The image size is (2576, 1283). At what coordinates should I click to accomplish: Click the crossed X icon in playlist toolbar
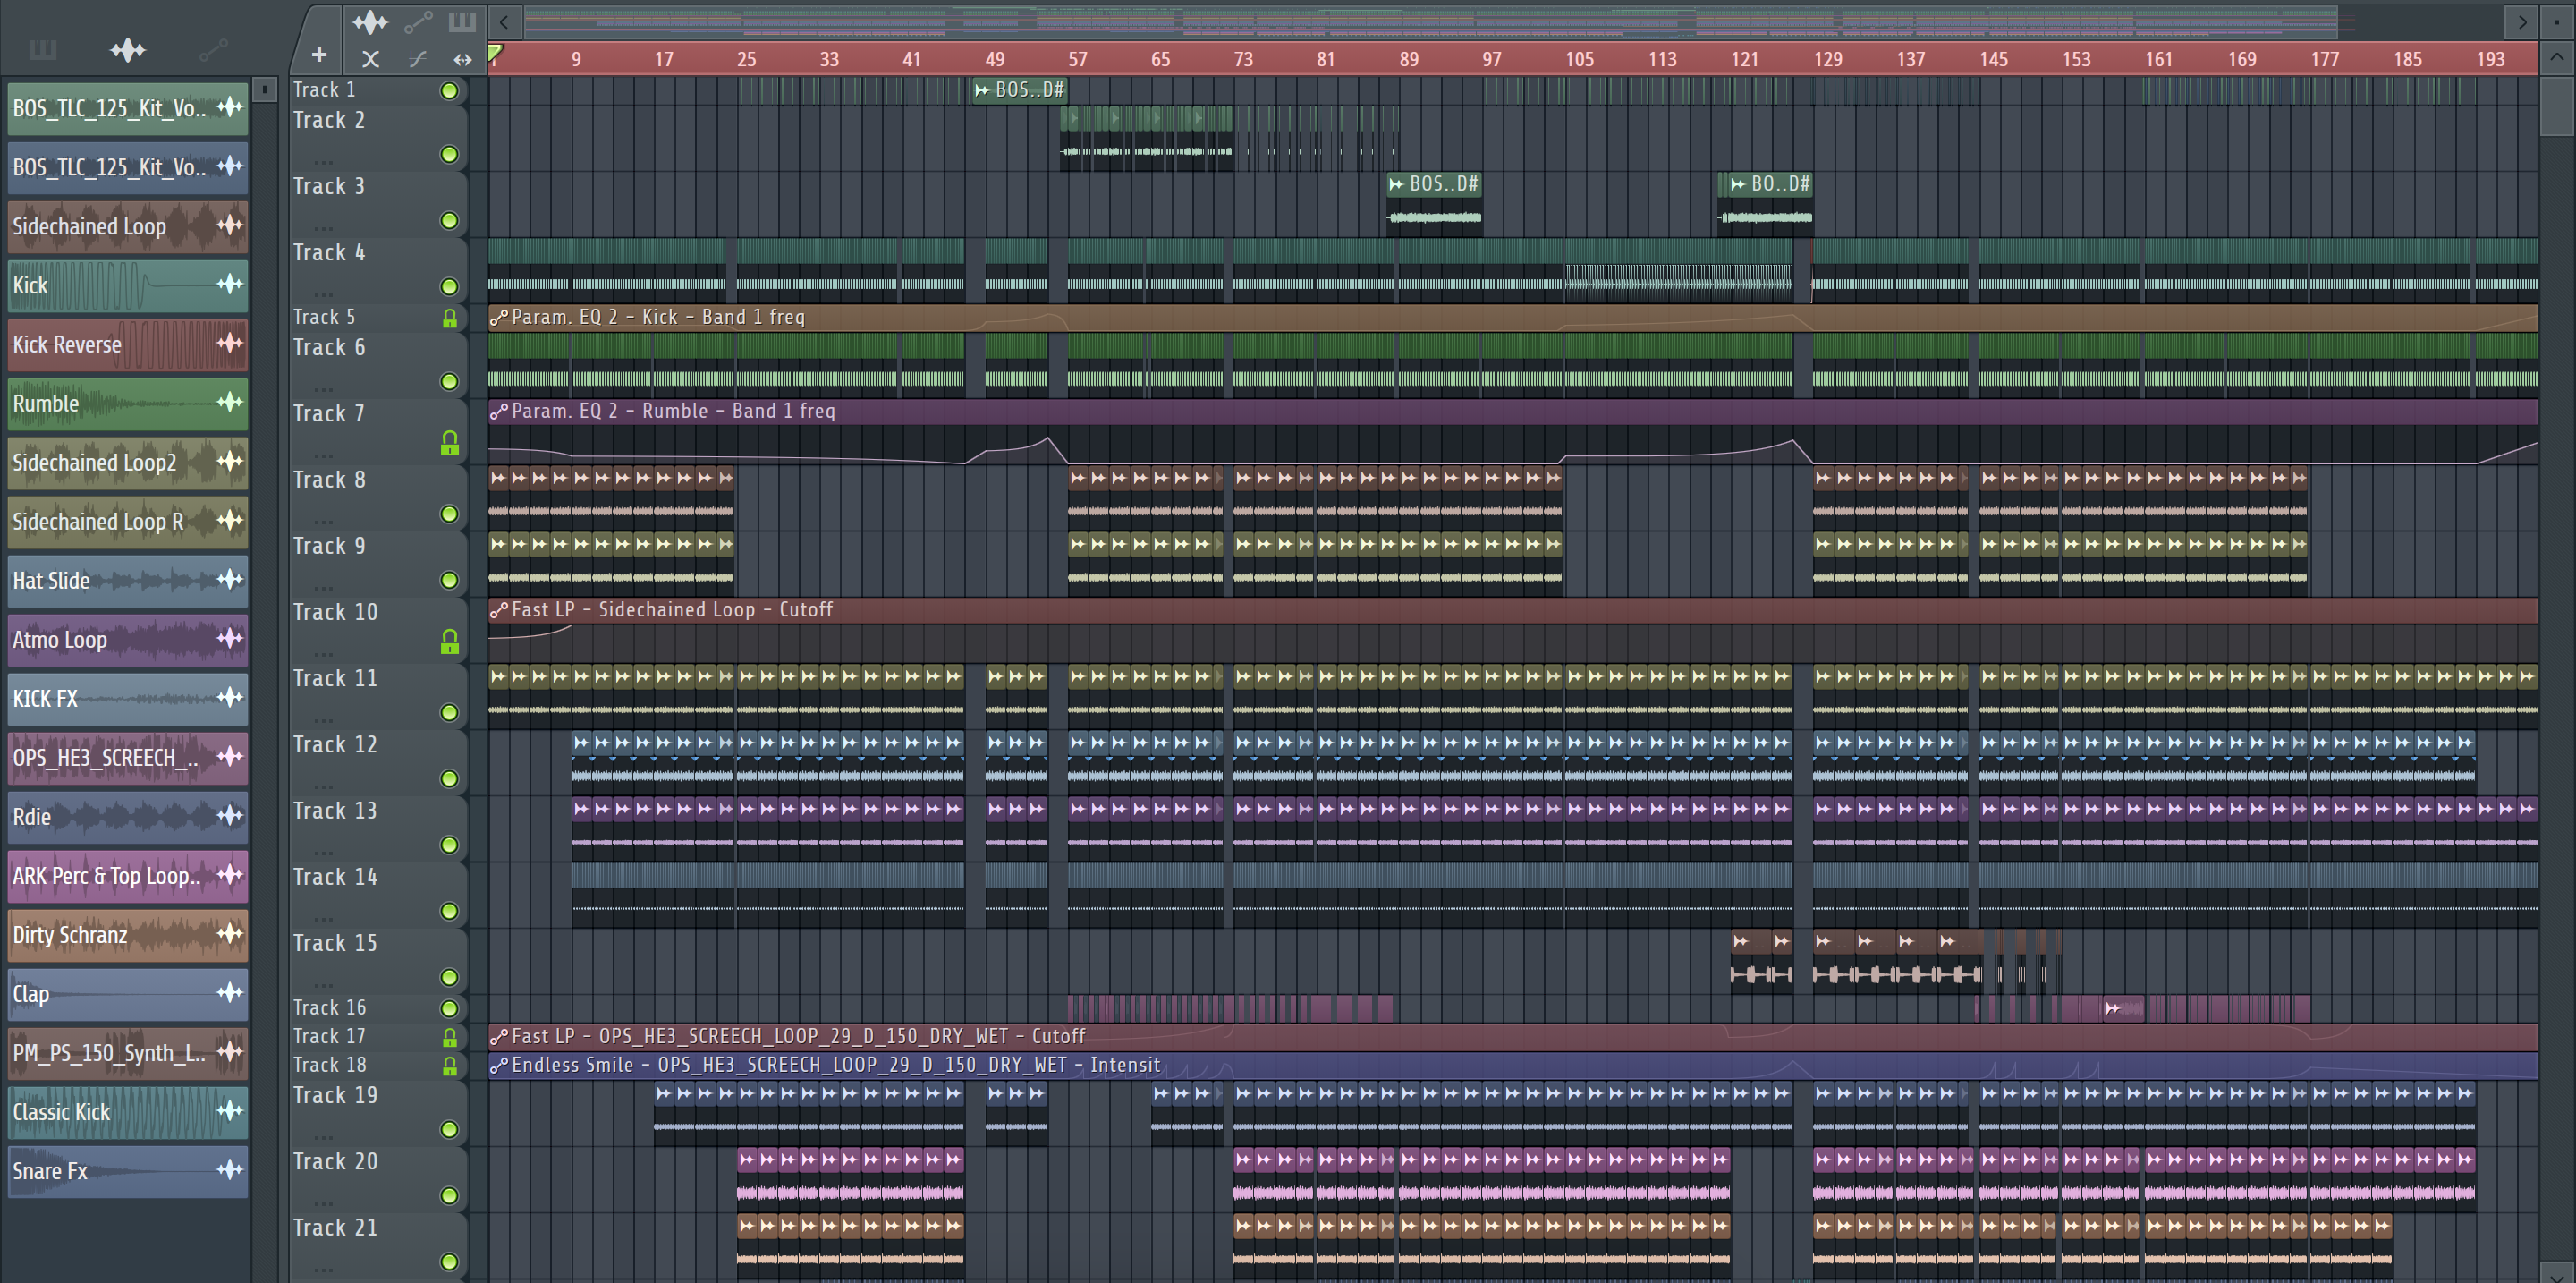pos(370,59)
